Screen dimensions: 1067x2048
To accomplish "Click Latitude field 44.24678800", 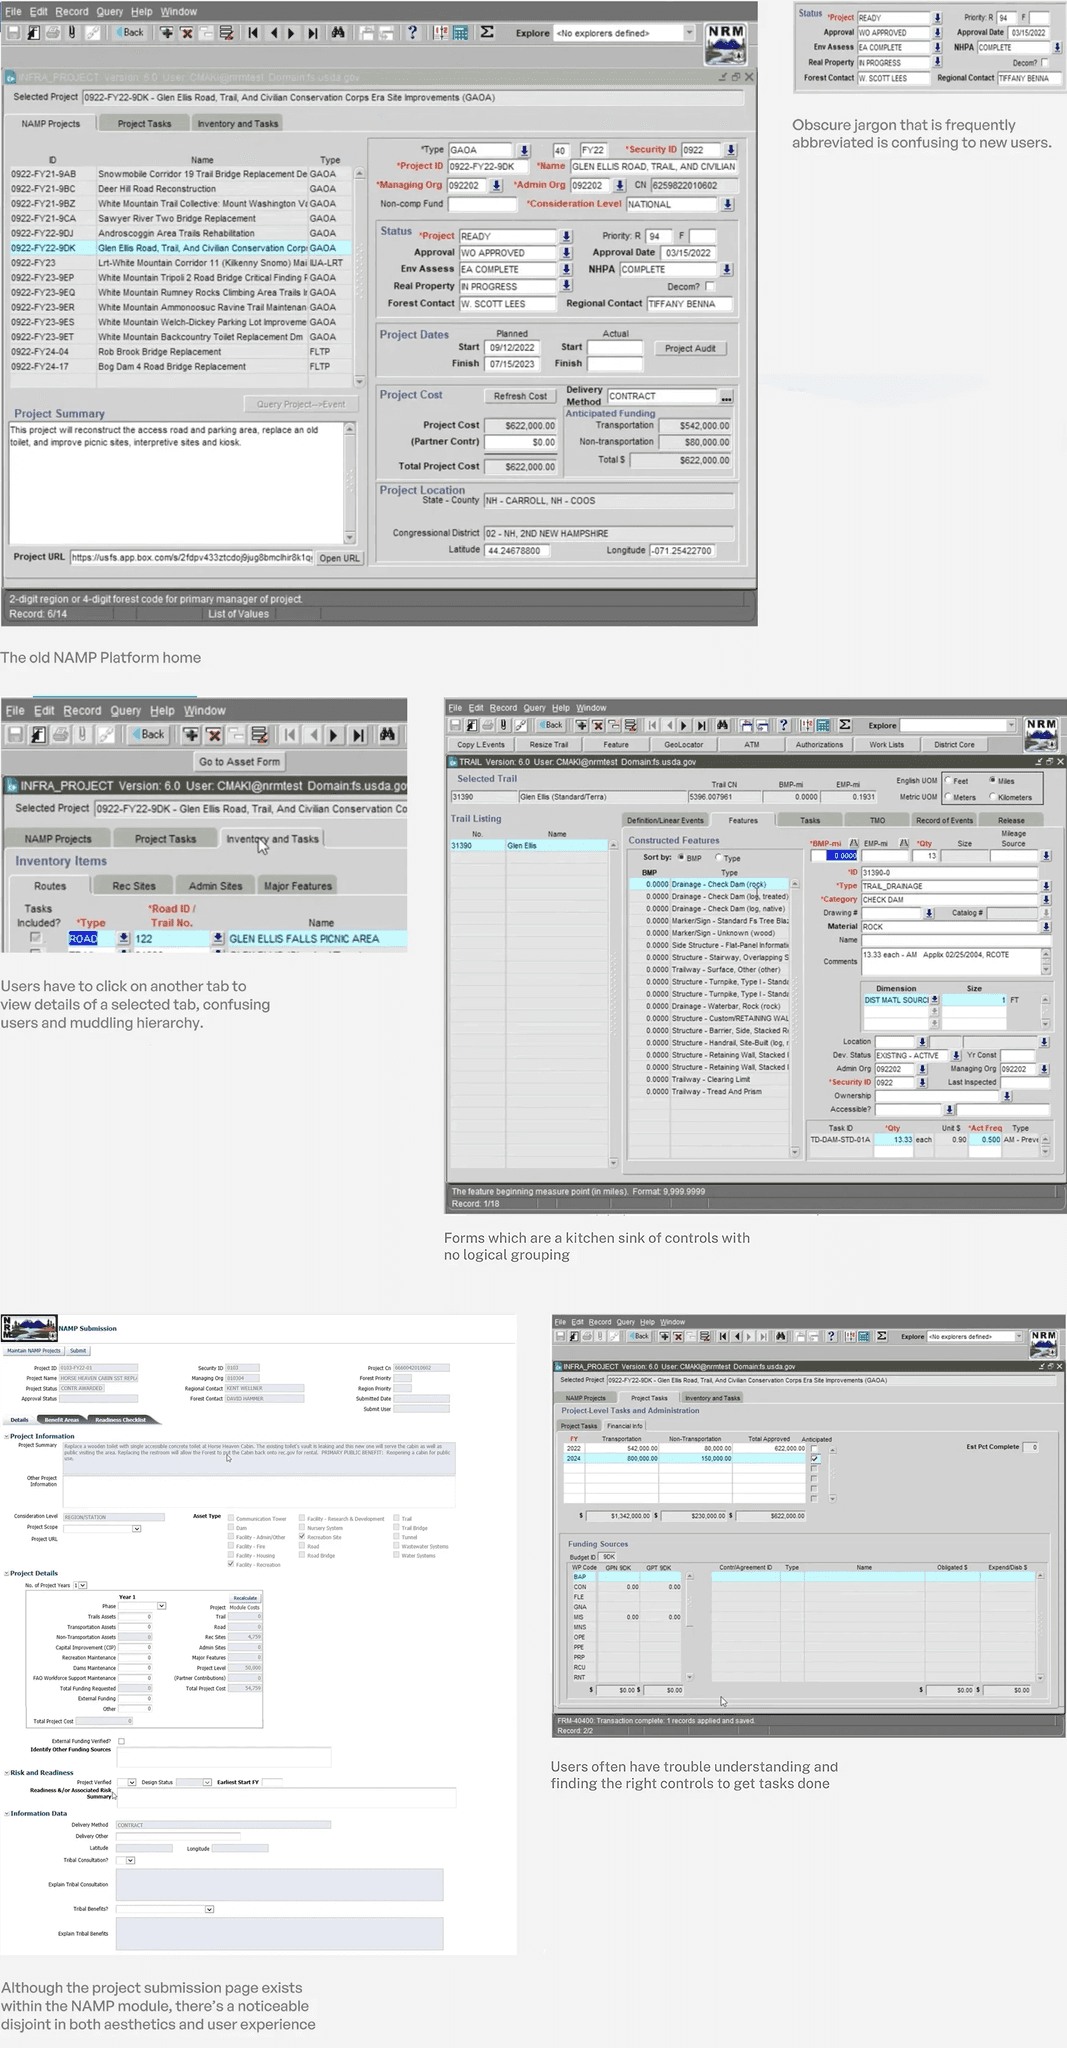I will point(517,551).
